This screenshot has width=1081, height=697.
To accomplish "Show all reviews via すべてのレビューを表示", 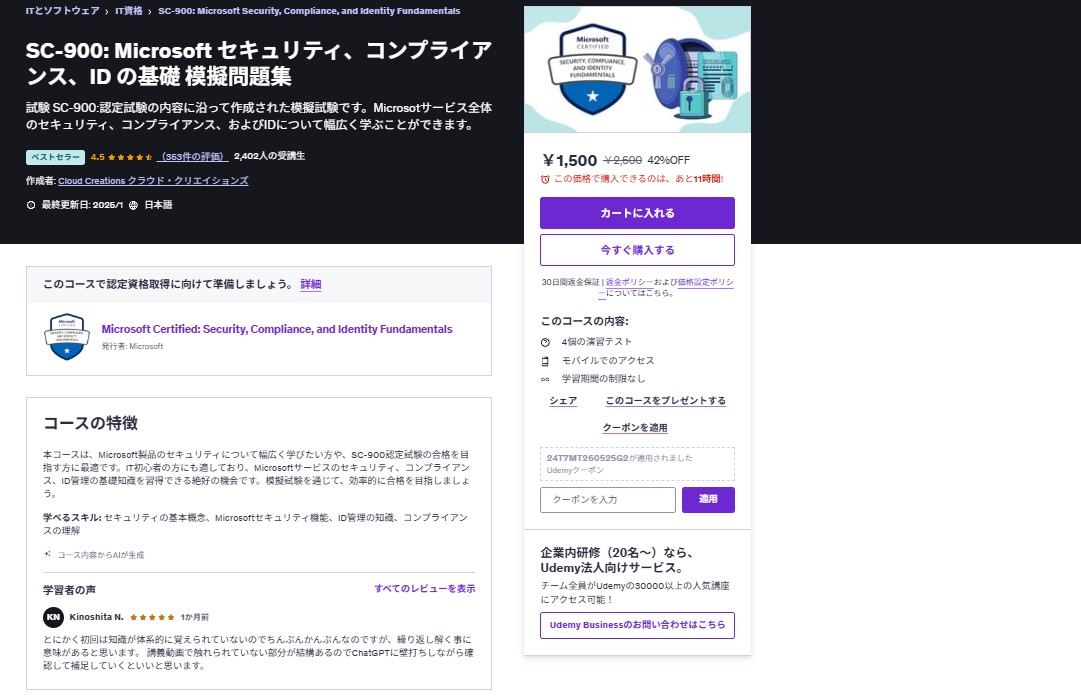I will point(425,589).
